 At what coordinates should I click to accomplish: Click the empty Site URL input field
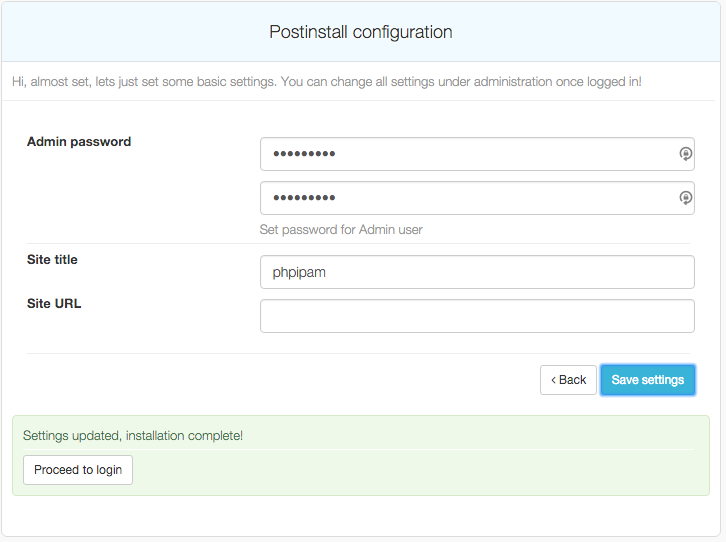pyautogui.click(x=476, y=316)
